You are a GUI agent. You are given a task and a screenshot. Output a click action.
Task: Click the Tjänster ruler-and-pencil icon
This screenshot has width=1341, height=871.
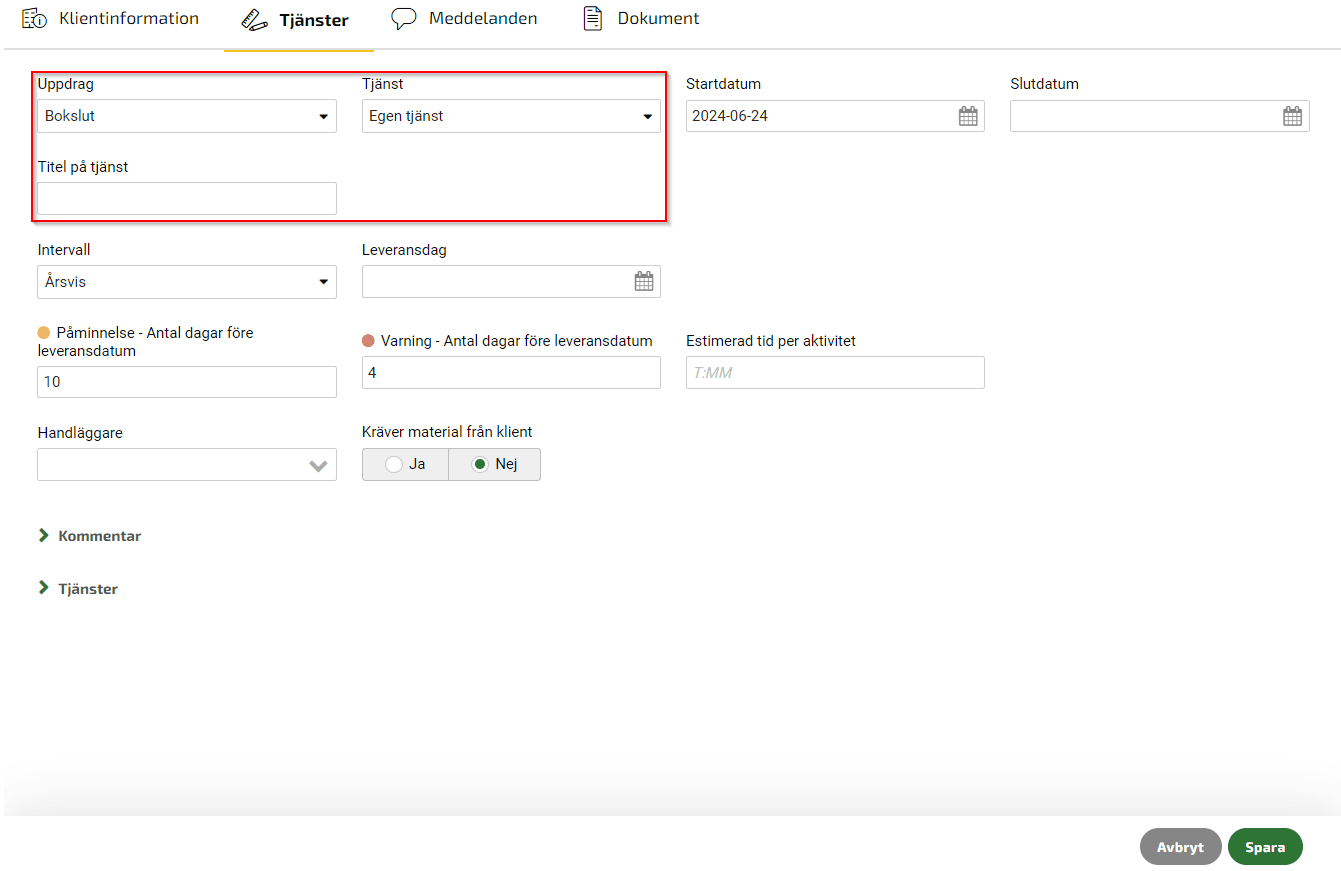tap(255, 19)
